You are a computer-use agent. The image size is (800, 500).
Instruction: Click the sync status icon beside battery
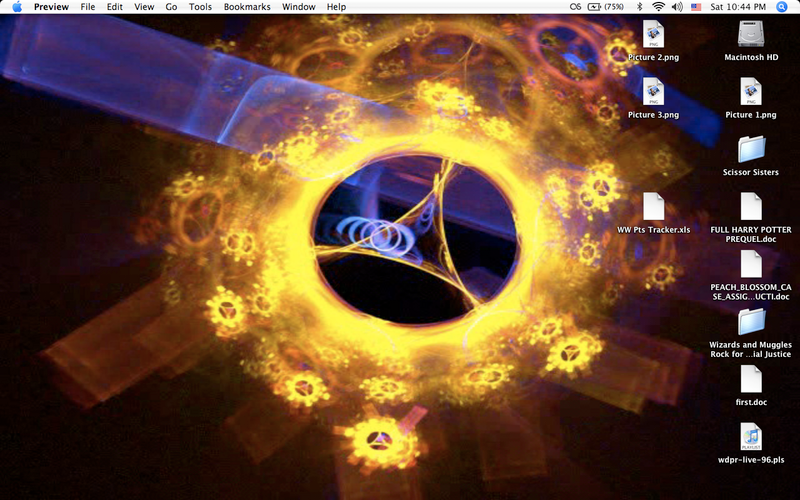tap(576, 7)
